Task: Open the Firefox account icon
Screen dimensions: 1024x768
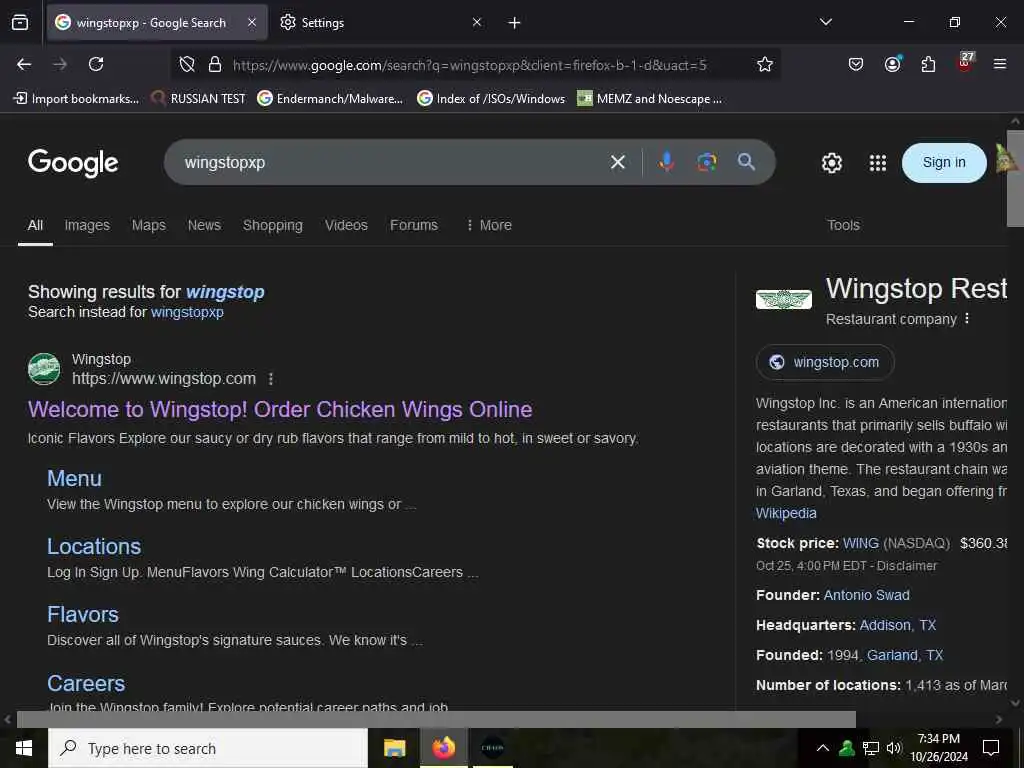Action: pyautogui.click(x=892, y=64)
